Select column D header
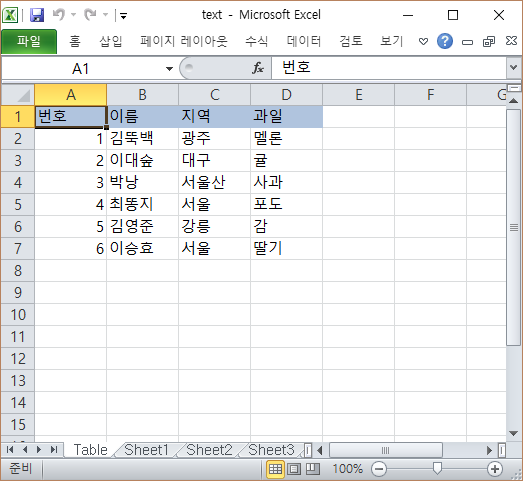Screen dimensions: 523x481 [x=287, y=95]
